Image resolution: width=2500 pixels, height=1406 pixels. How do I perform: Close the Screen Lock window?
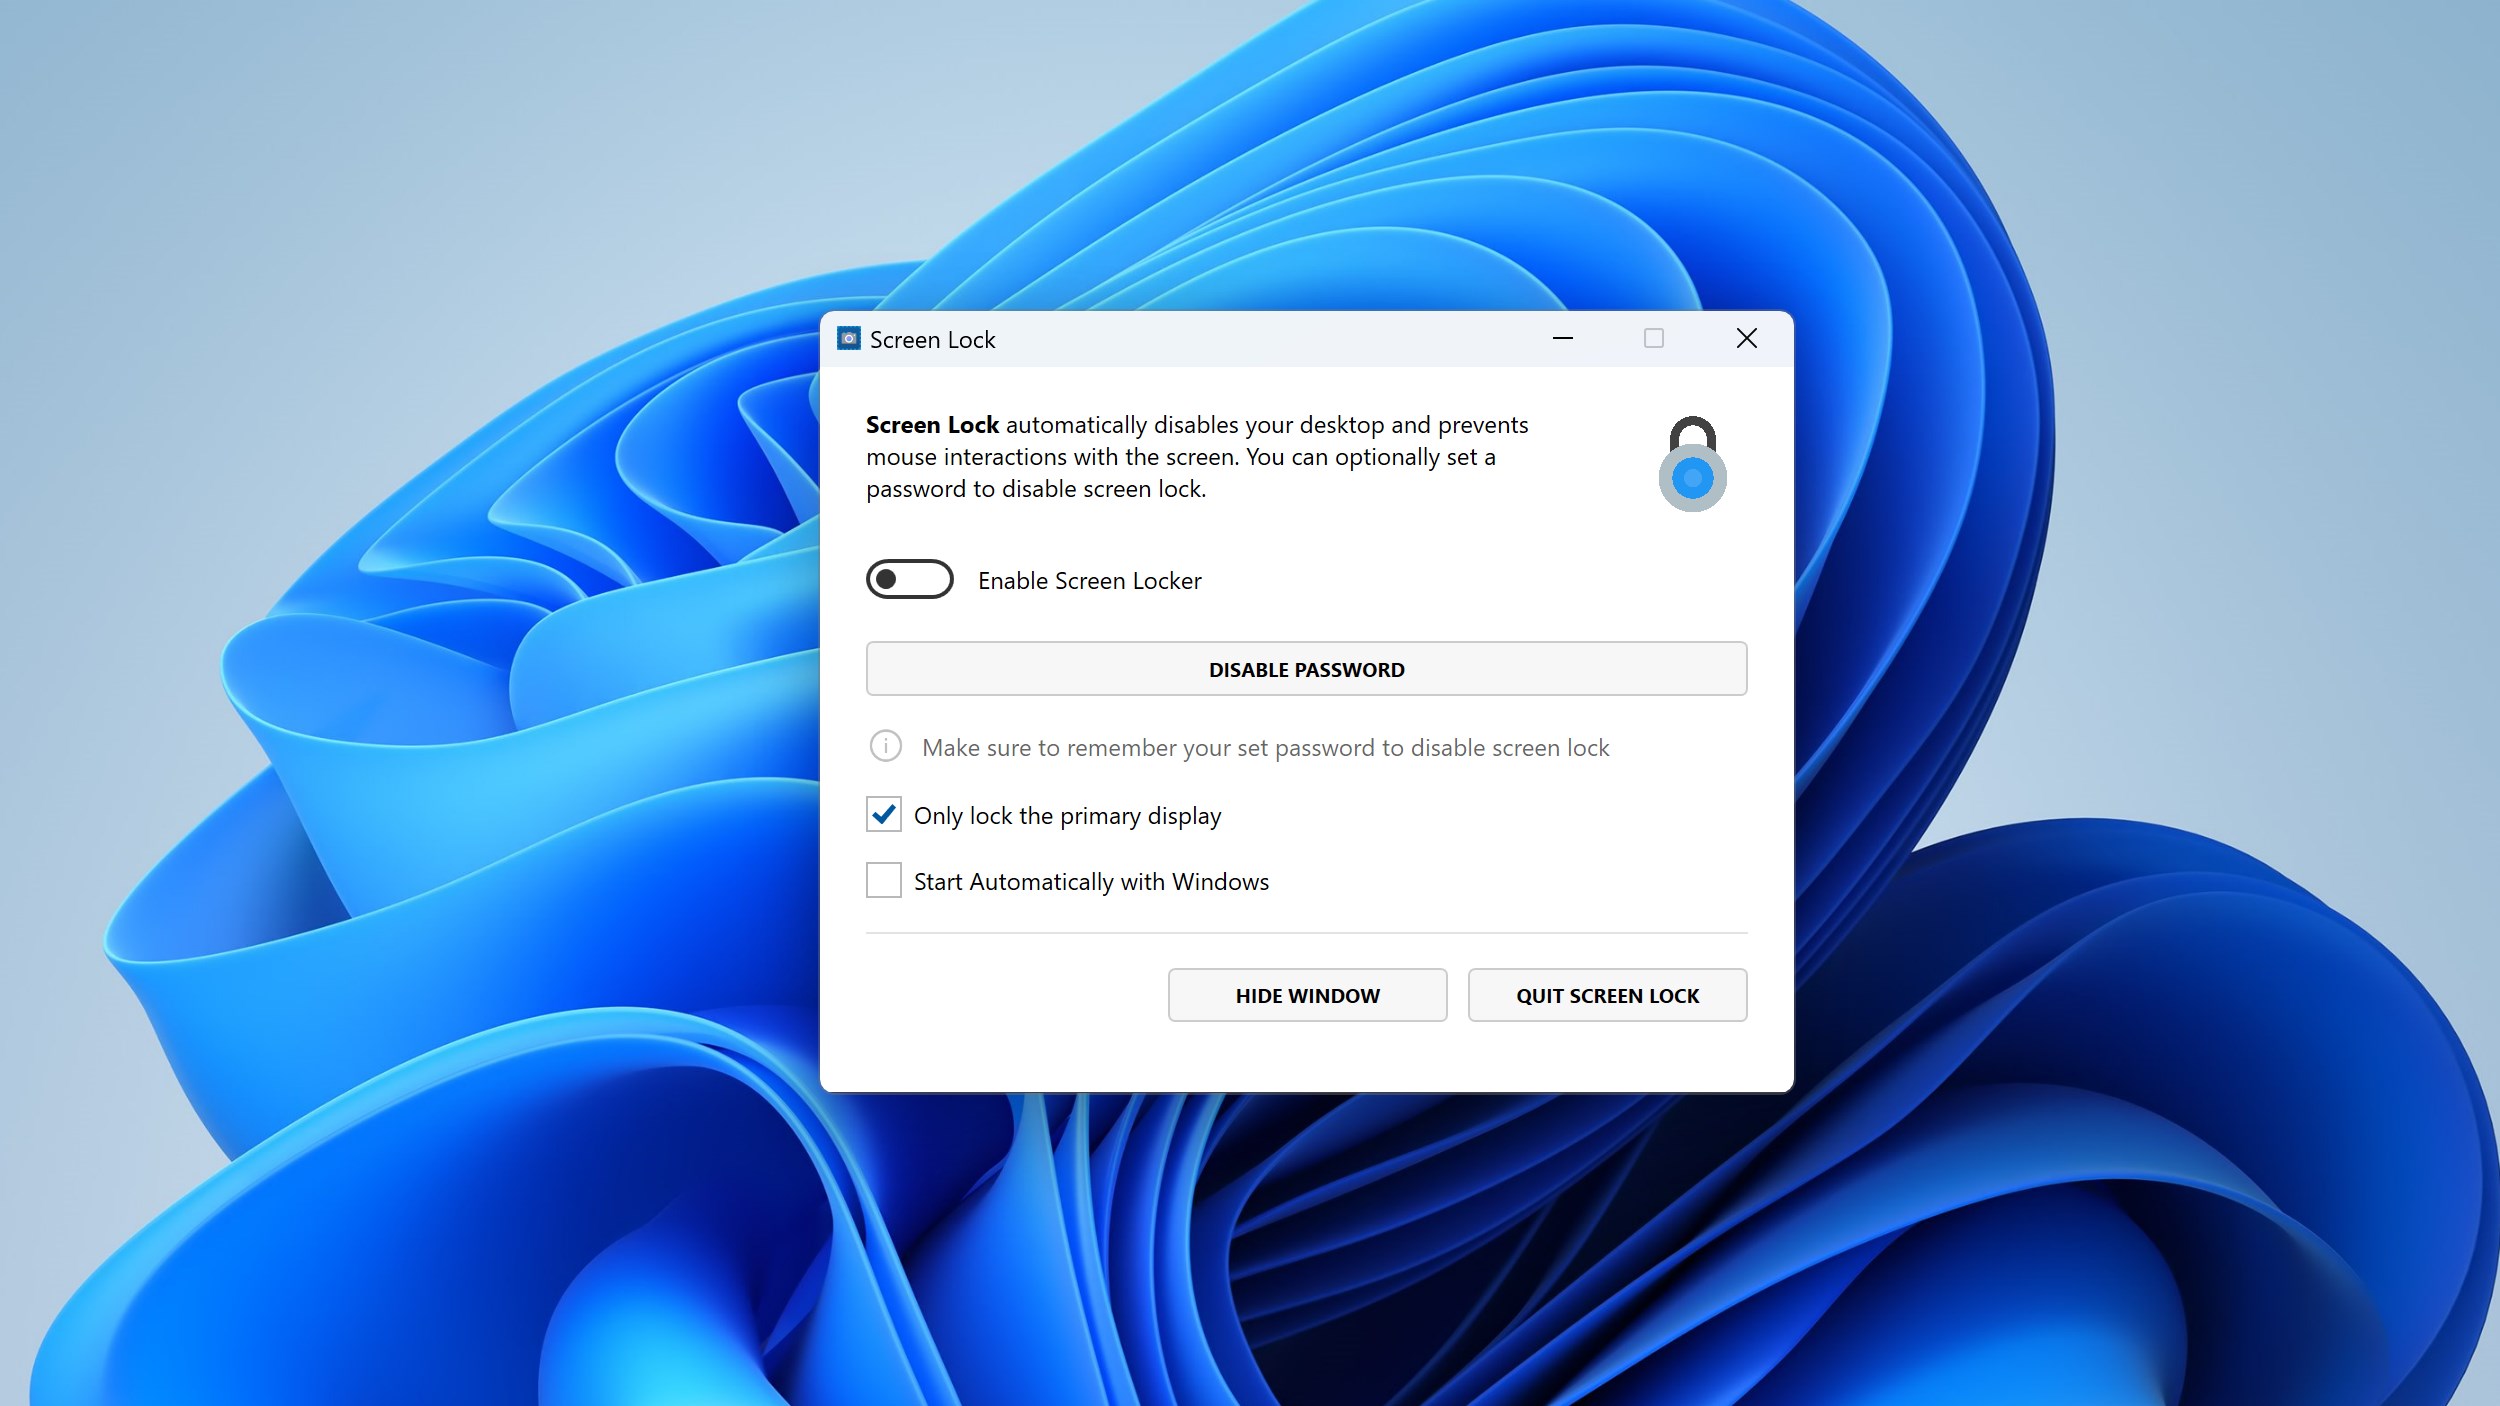point(1746,339)
